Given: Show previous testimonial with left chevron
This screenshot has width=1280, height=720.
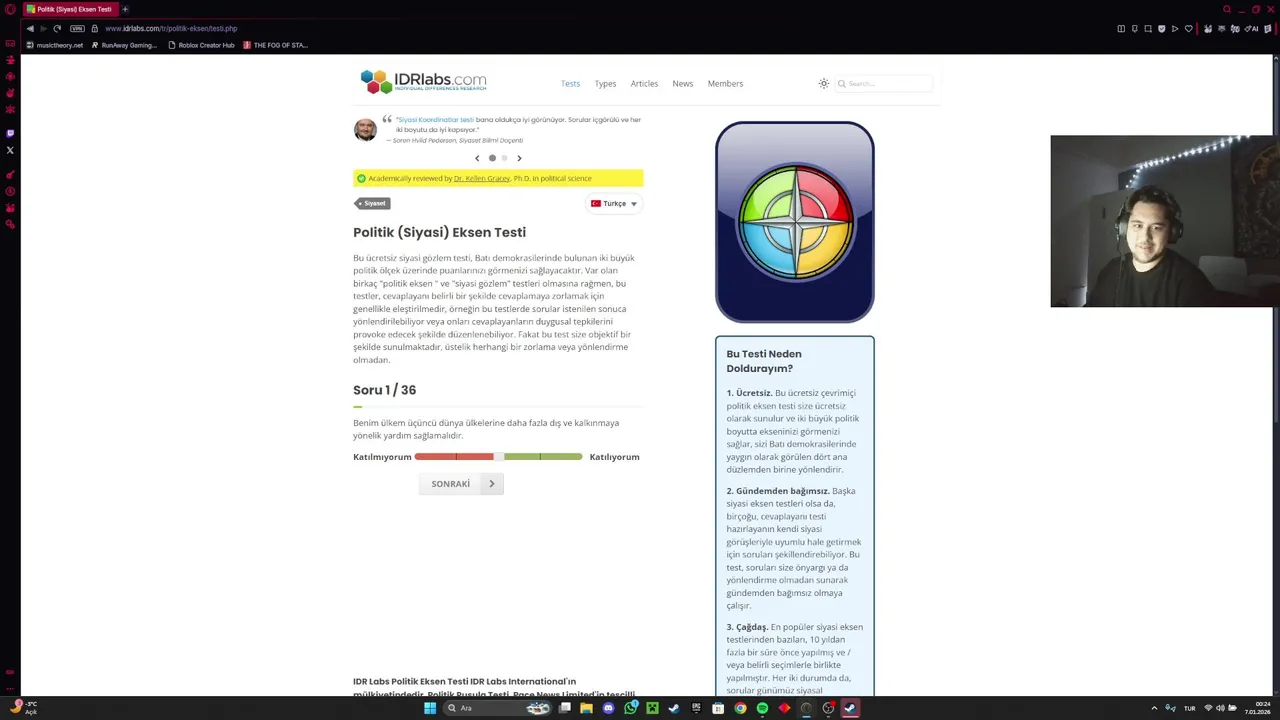Looking at the screenshot, I should pos(477,158).
